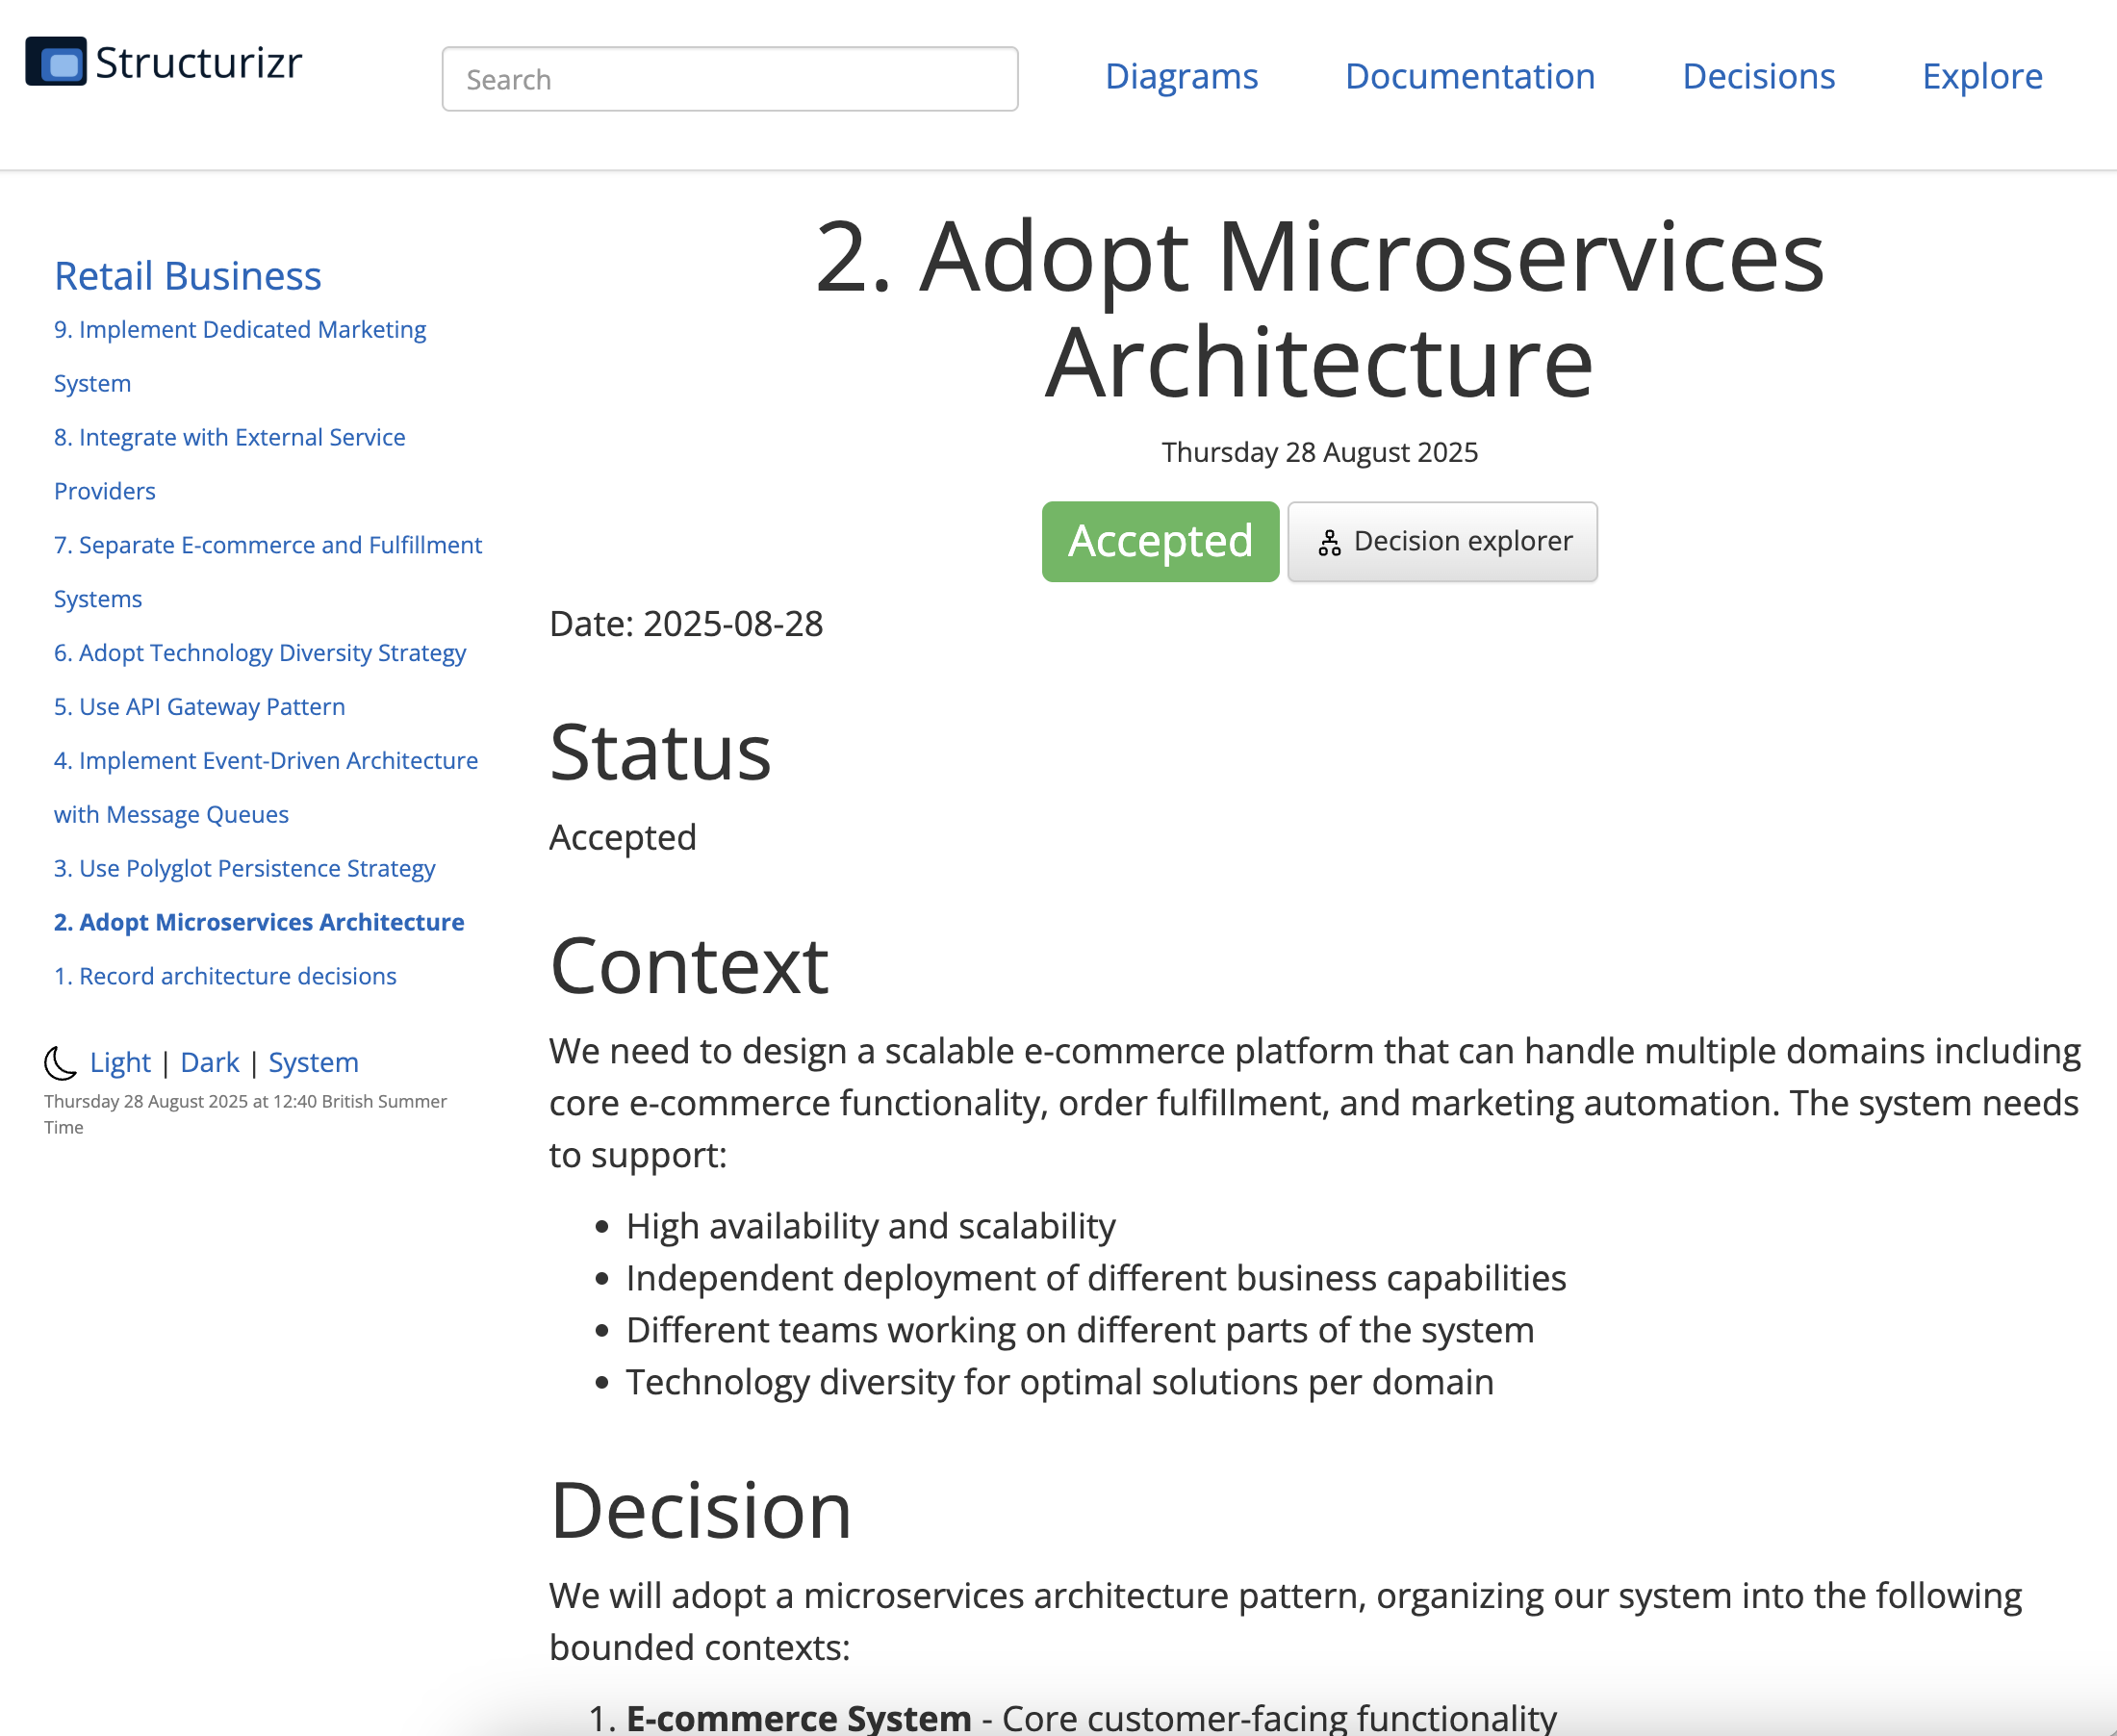This screenshot has width=2117, height=1736.
Task: Switch to the Light theme
Action: [x=120, y=1062]
